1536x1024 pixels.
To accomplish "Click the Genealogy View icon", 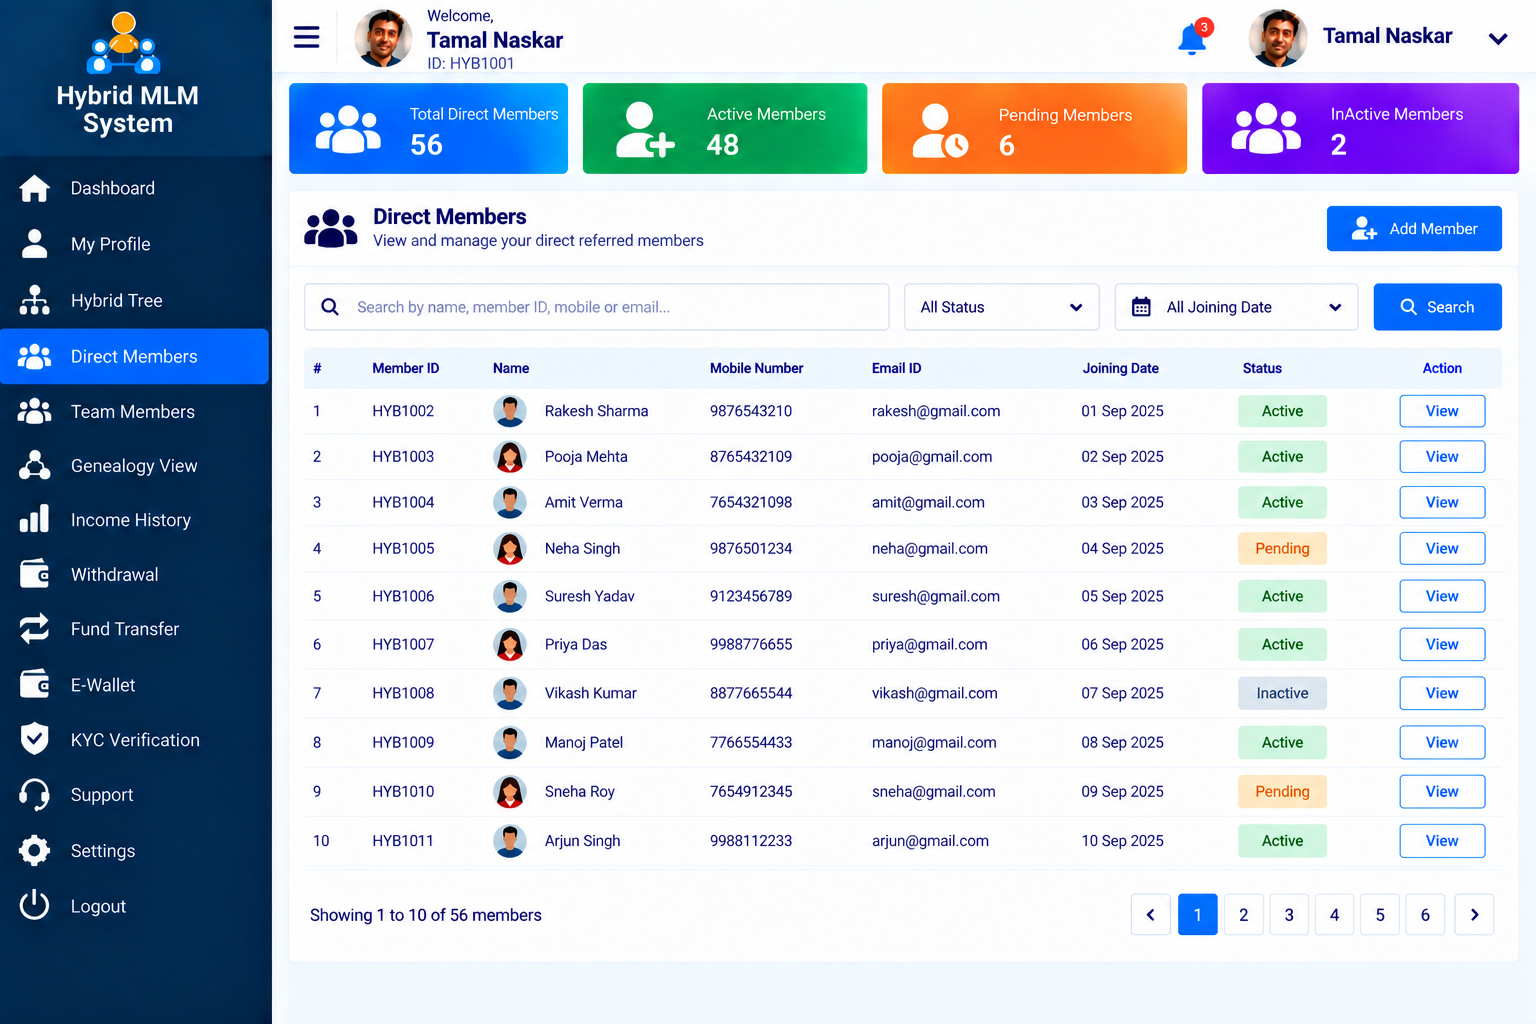I will click(35, 465).
